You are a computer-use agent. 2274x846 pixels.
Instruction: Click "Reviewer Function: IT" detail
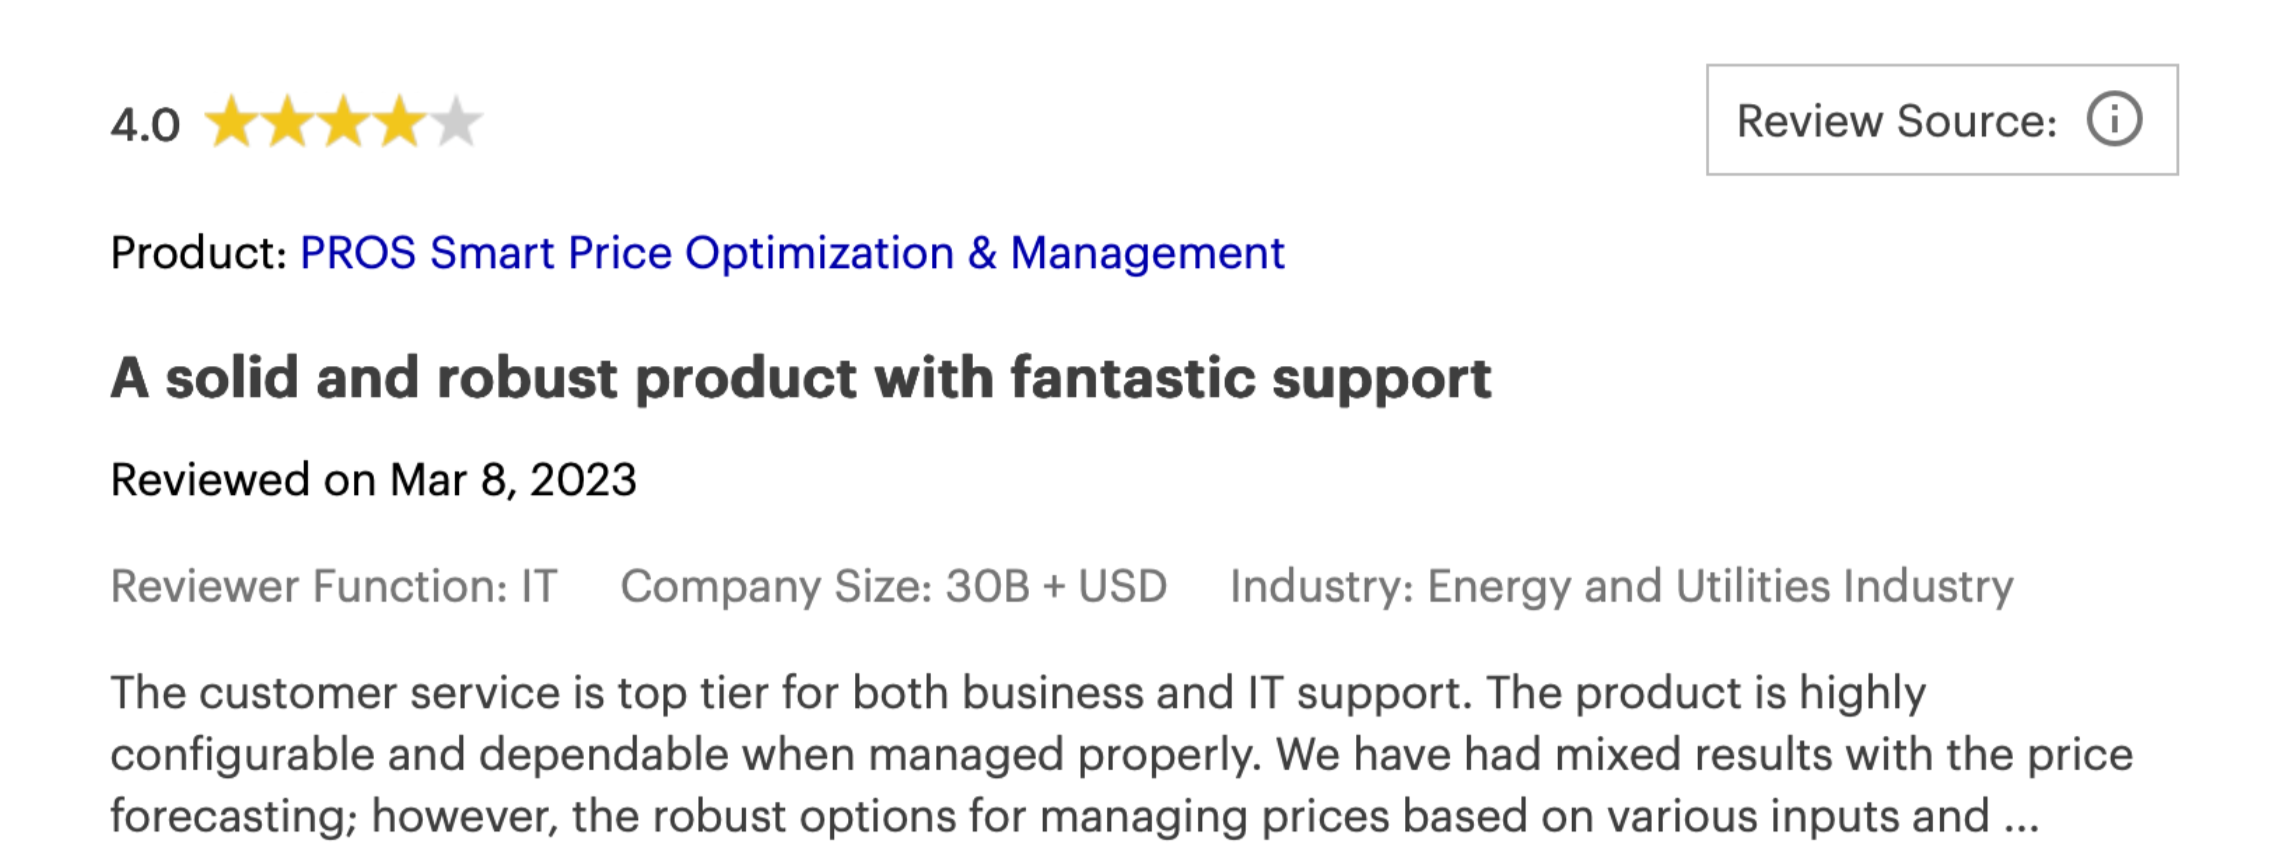(x=334, y=586)
